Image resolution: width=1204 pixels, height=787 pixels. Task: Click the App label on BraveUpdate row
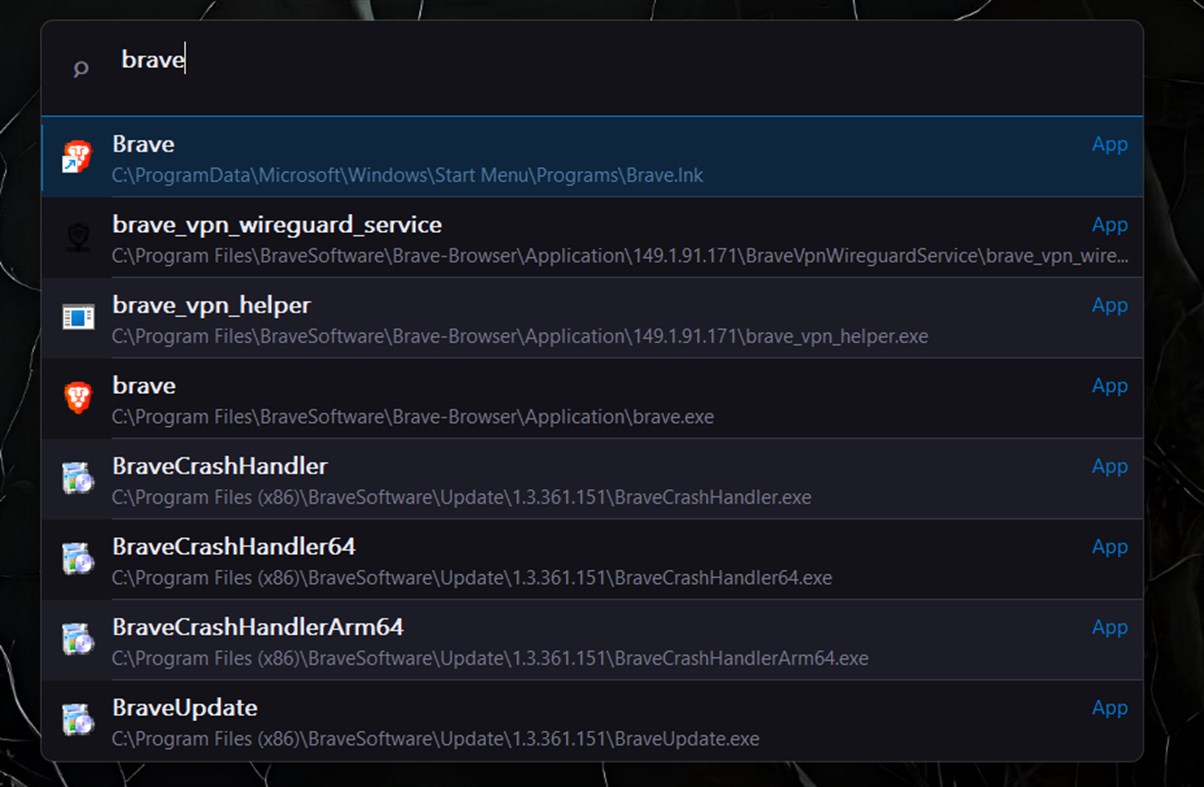[1109, 709]
